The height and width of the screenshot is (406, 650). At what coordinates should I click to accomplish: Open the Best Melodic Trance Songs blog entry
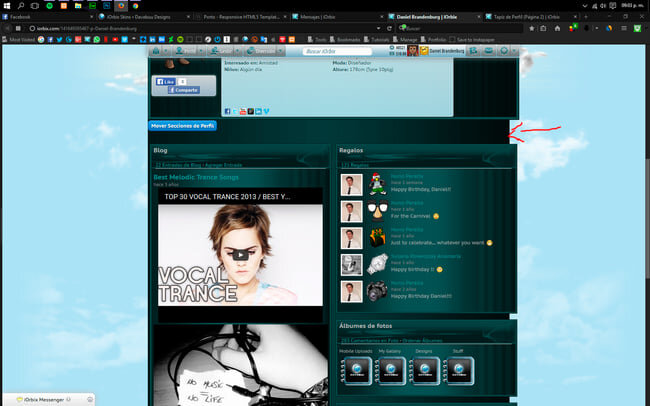coord(196,177)
